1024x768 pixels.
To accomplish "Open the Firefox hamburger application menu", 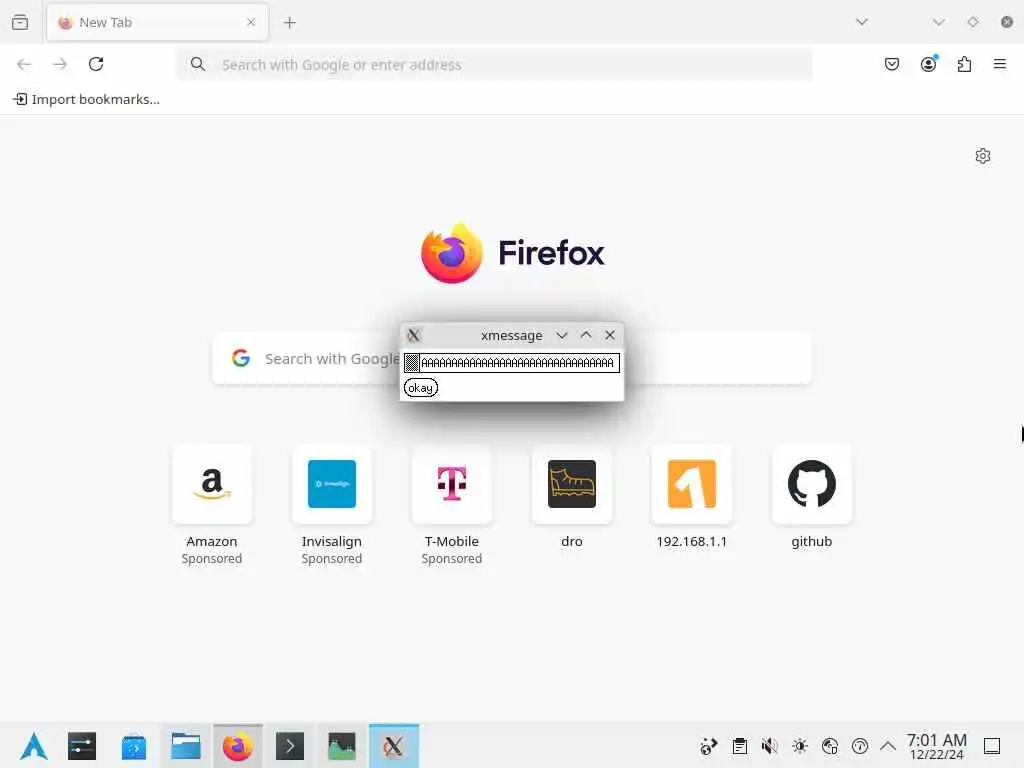I will (x=1000, y=64).
